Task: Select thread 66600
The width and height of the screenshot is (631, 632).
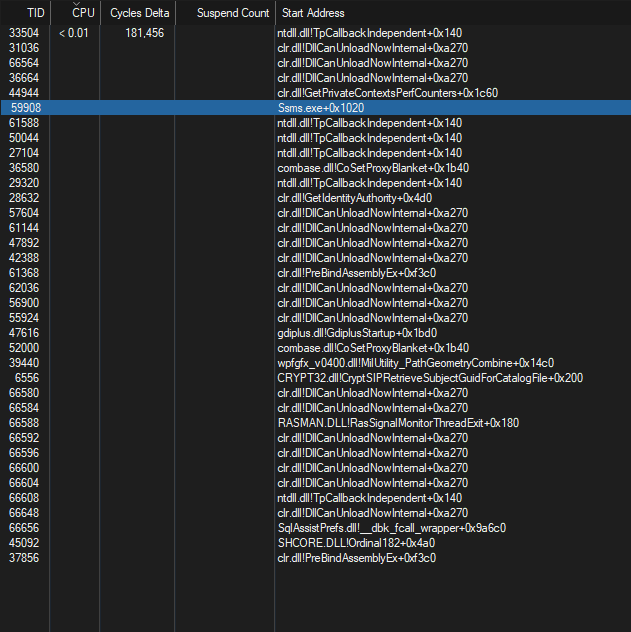Action: [316, 468]
